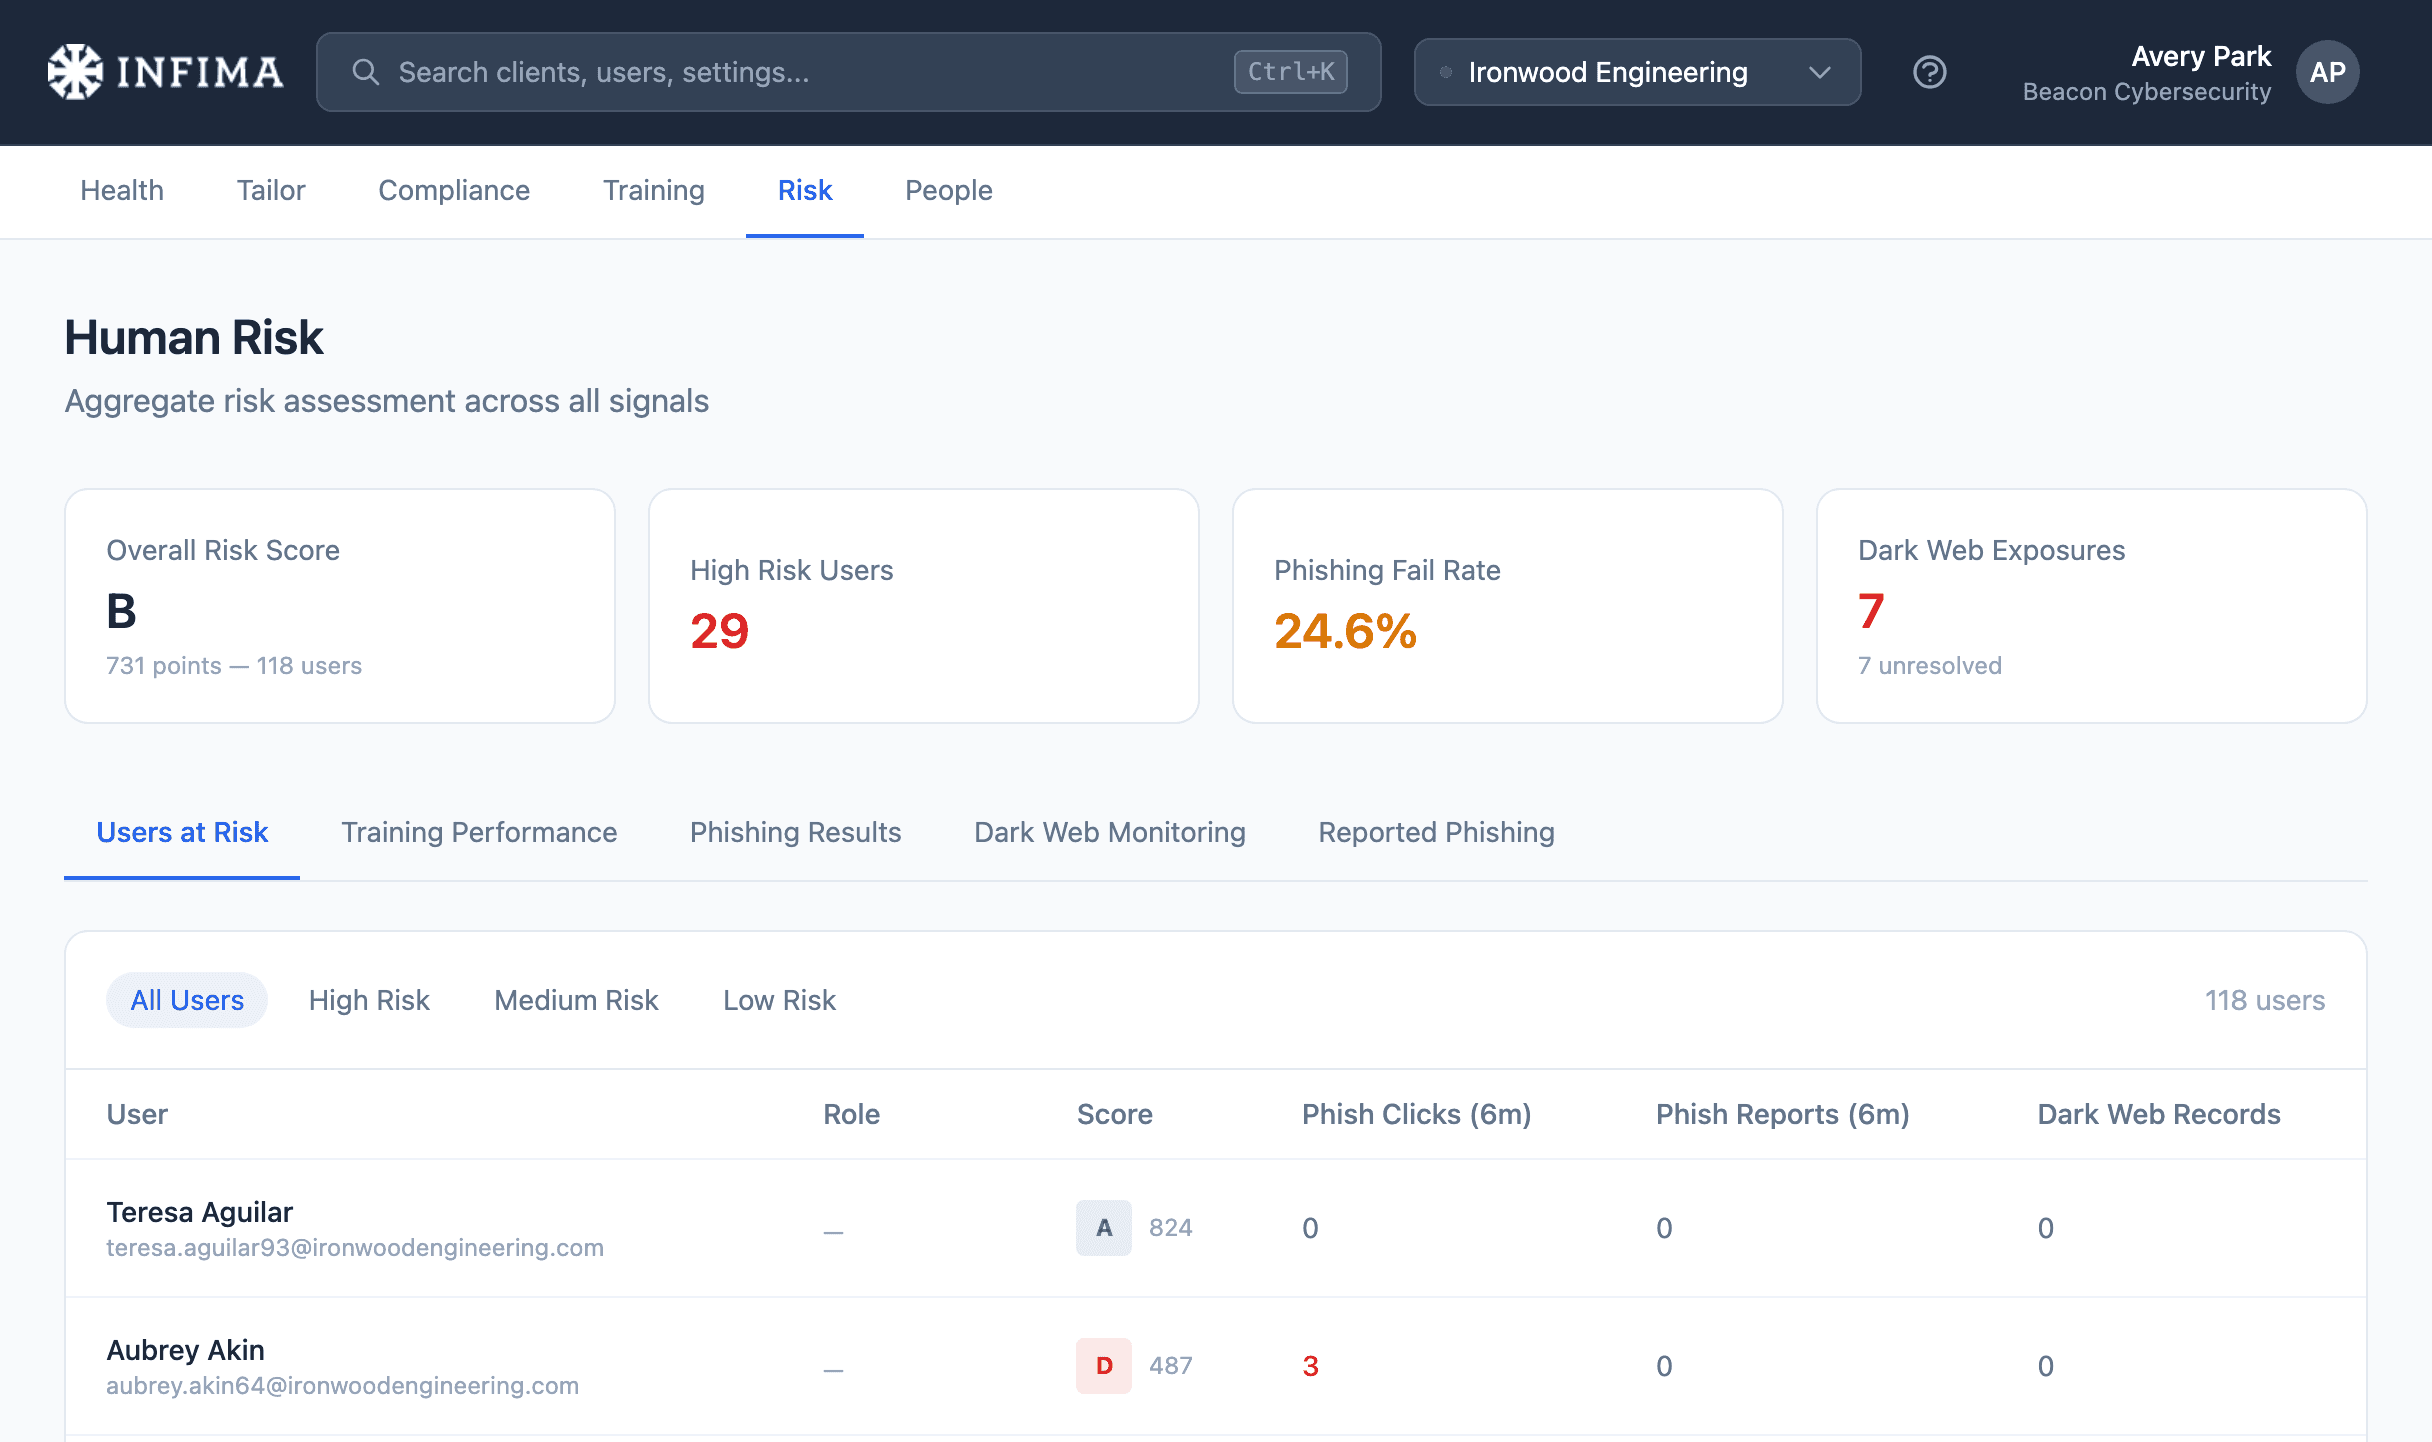
Task: Click the score value 487
Action: (x=1171, y=1366)
